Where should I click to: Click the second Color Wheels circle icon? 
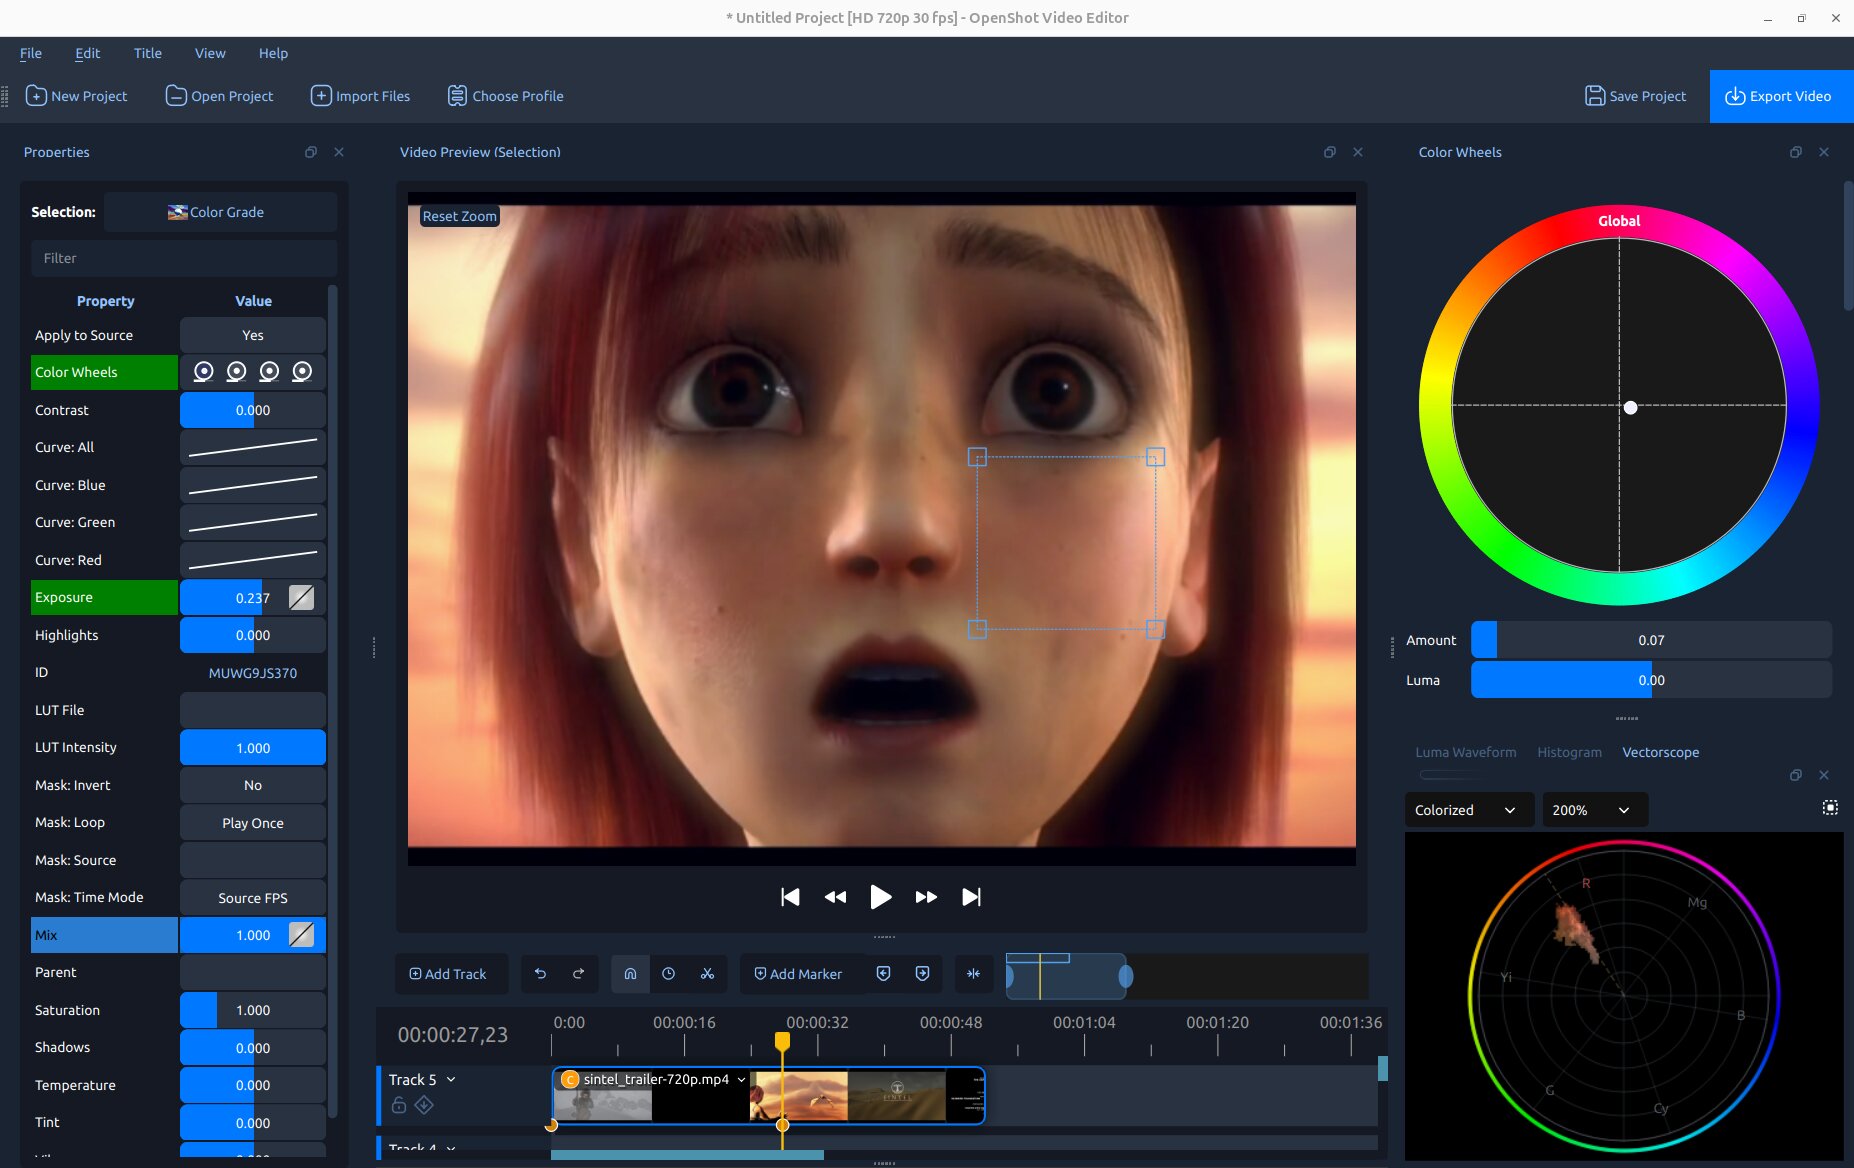click(x=236, y=372)
